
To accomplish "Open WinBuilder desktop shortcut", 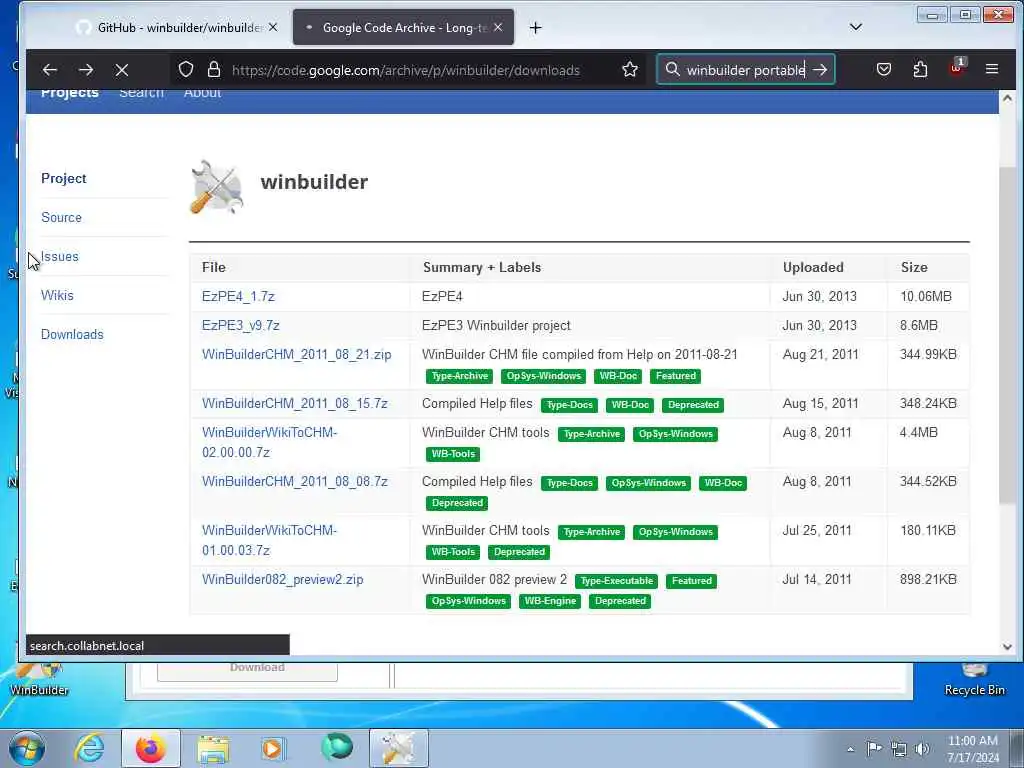I will click(x=39, y=679).
